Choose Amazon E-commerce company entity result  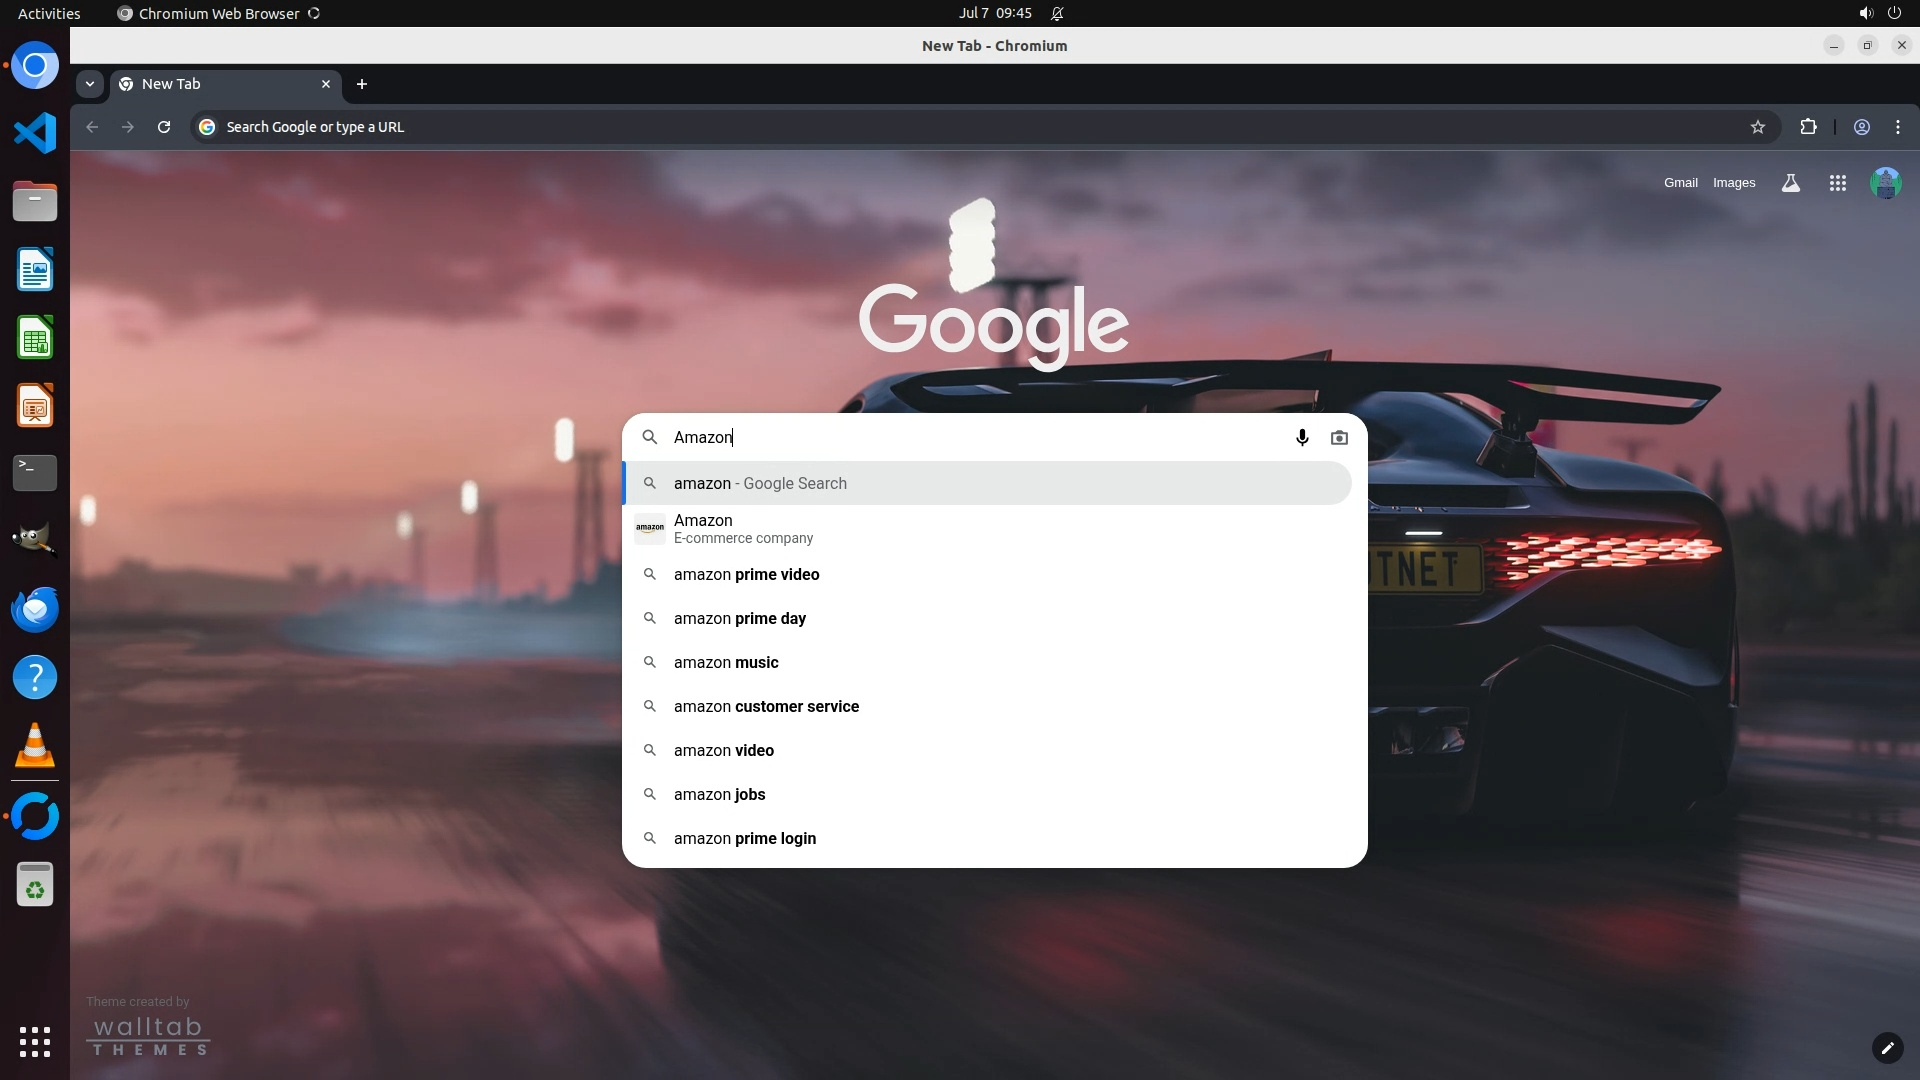[x=742, y=529]
